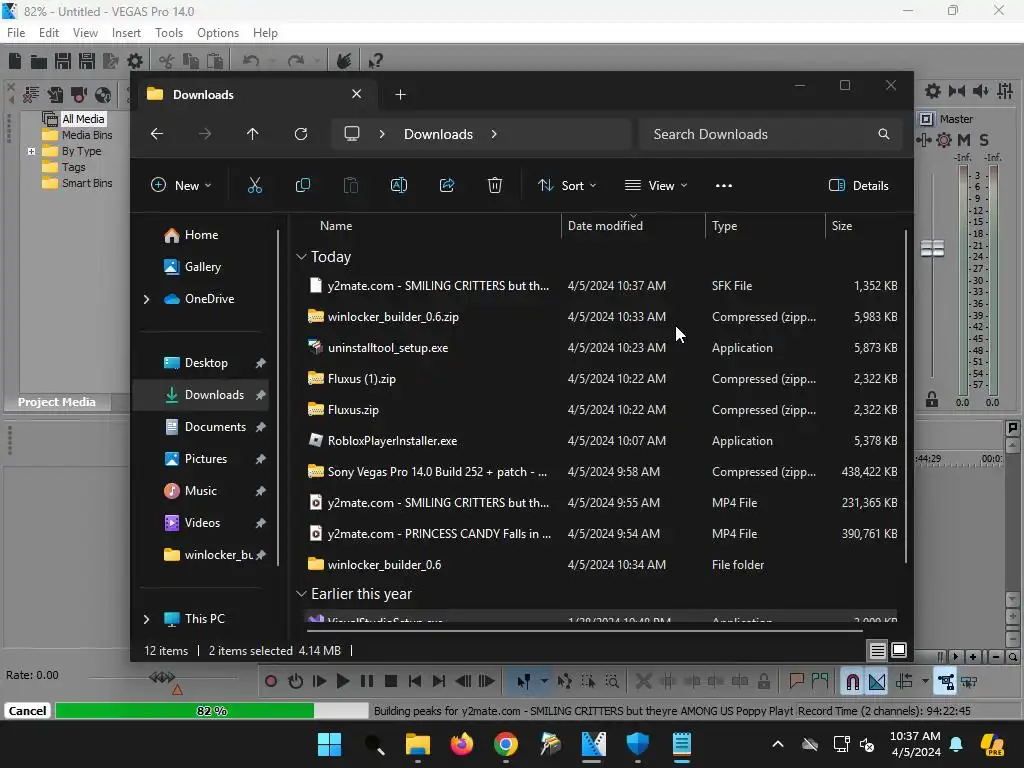Click the Refresh icon in Explorer
Screen dimensions: 1024x768
click(x=300, y=134)
